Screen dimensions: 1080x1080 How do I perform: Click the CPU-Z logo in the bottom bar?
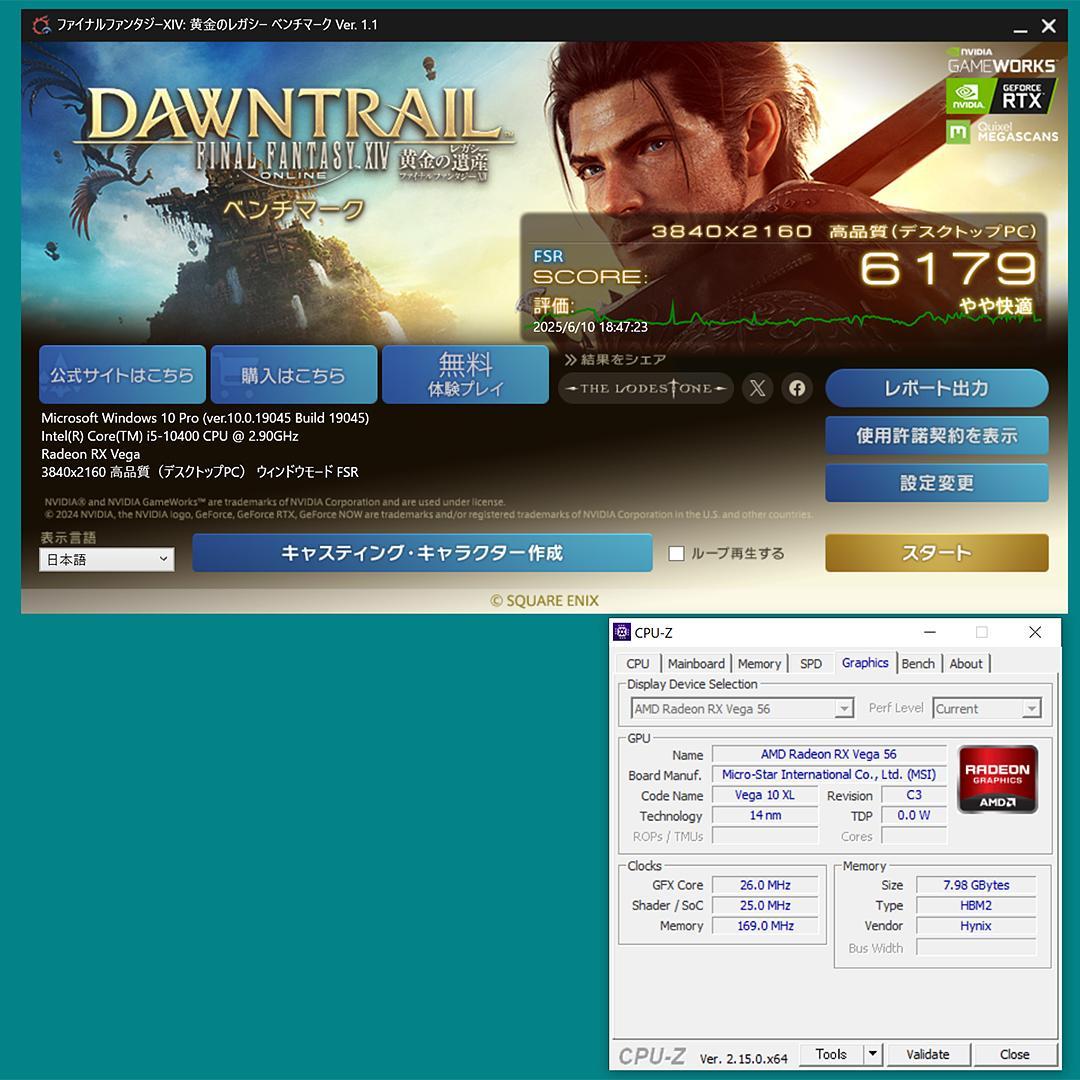(x=655, y=1053)
